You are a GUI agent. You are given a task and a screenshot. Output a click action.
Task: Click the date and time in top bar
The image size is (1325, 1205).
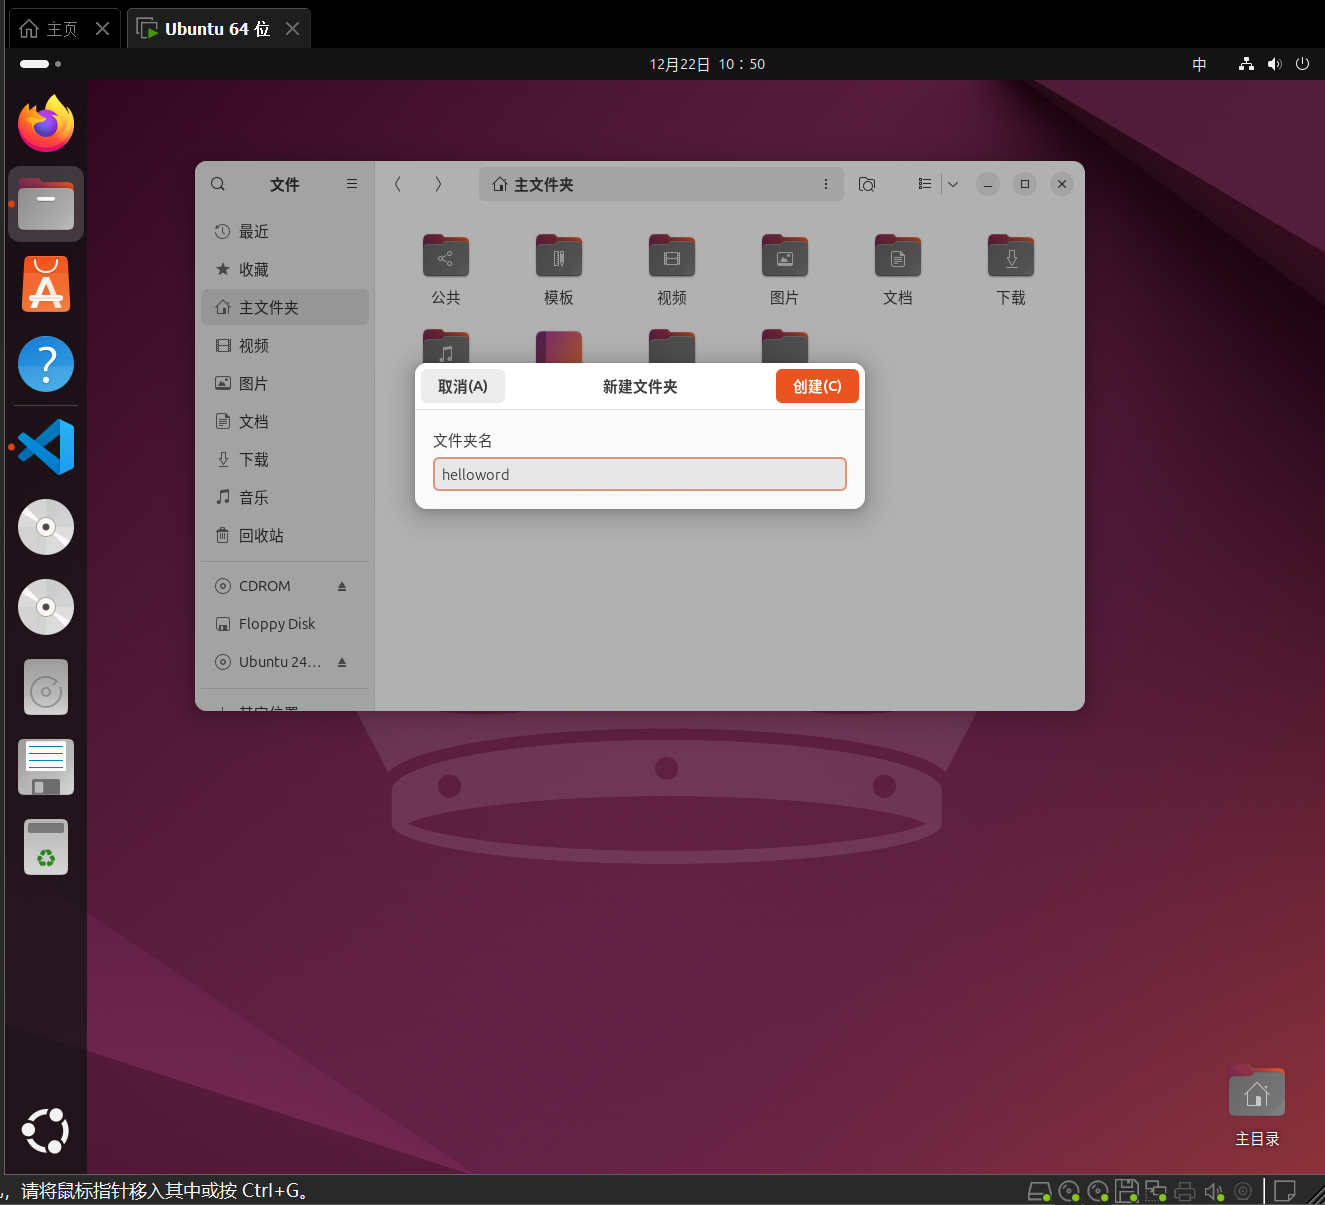pos(707,64)
